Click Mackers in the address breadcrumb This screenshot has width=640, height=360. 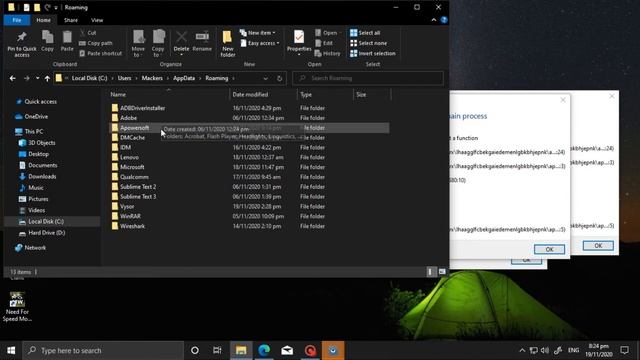tap(152, 78)
